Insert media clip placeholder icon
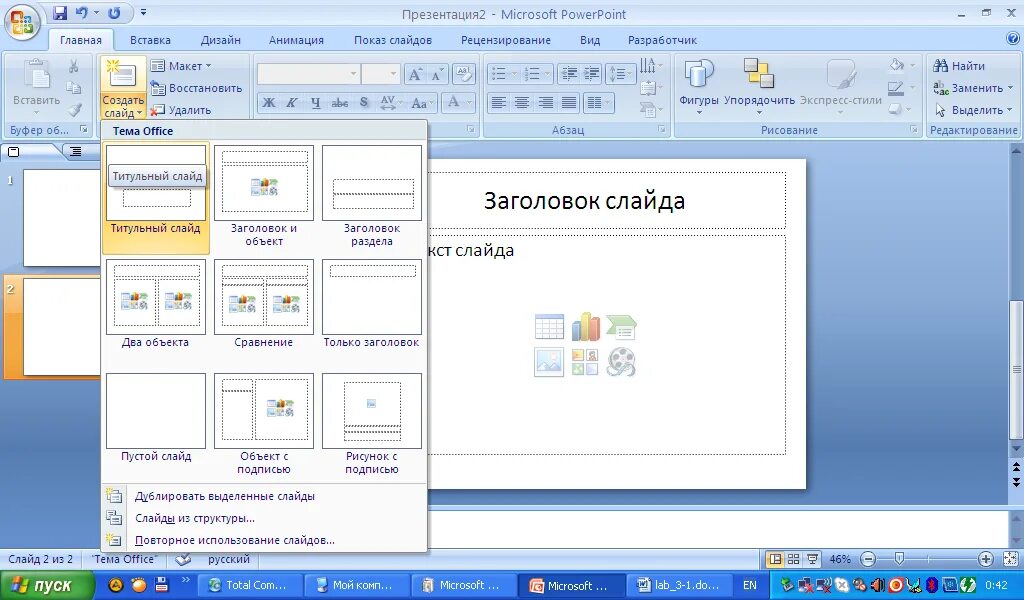Image resolution: width=1024 pixels, height=600 pixels. [621, 362]
